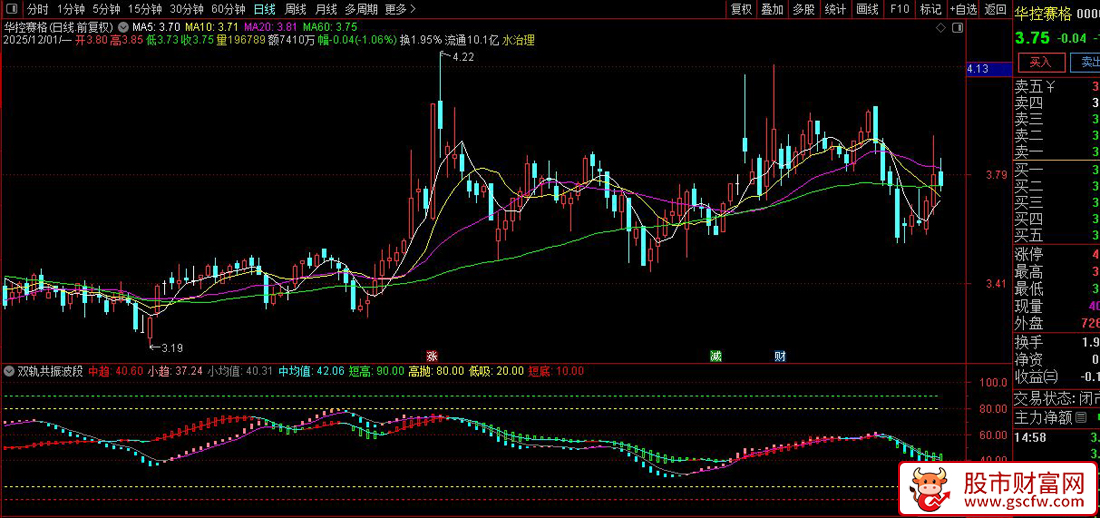Click the 14:58 trade time entry

[x=1030, y=437]
